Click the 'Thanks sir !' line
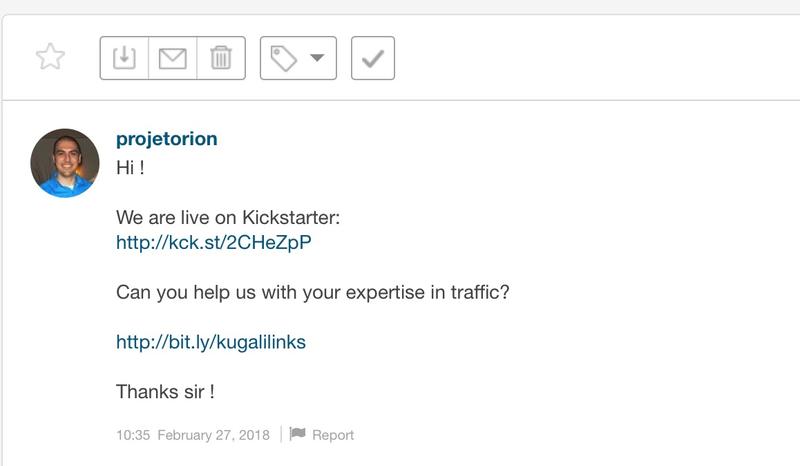 (x=165, y=391)
